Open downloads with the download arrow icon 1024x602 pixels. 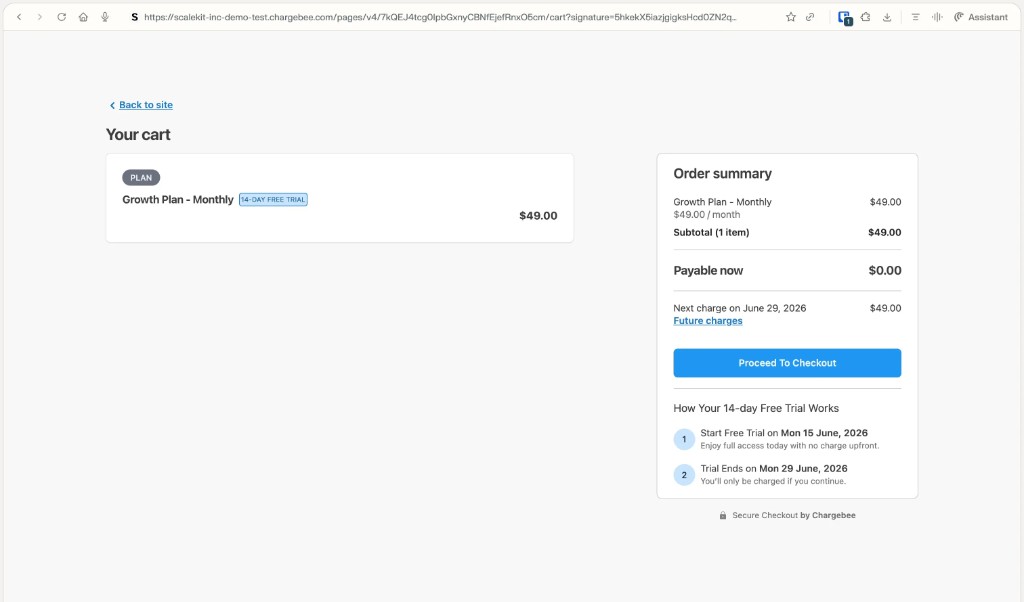point(887,17)
